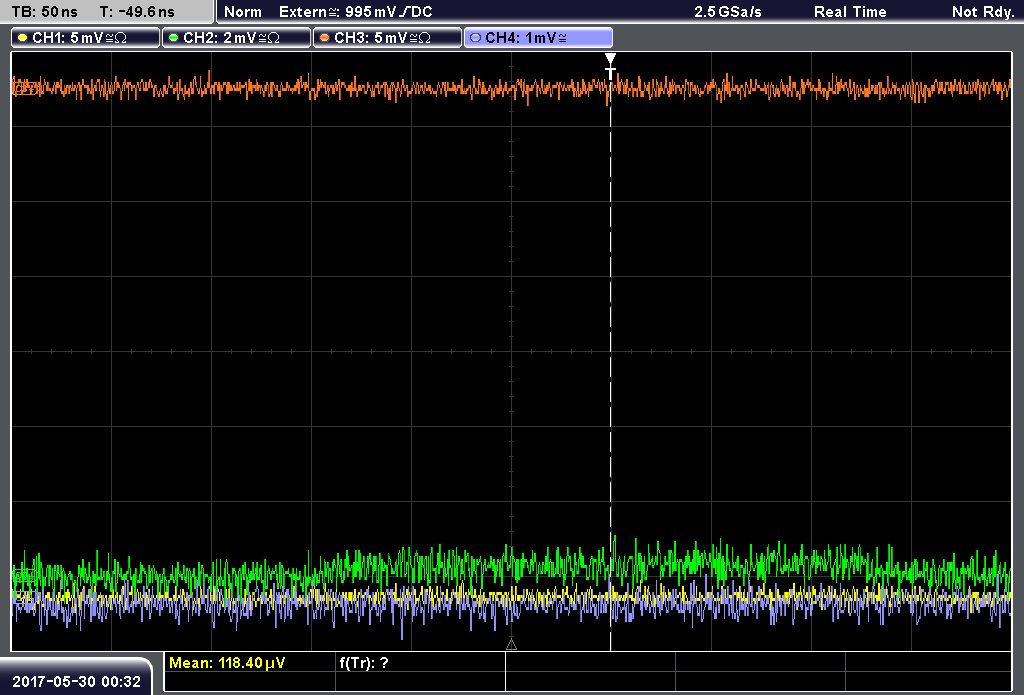This screenshot has width=1024, height=695.
Task: Click the orange CH3 indicator dot
Action: click(325, 38)
